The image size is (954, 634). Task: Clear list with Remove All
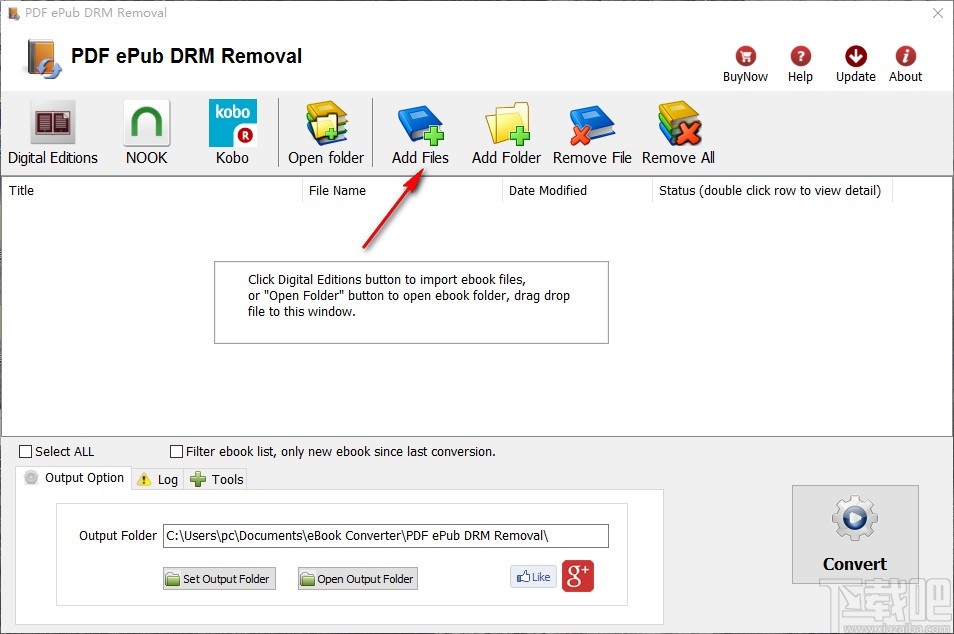pyautogui.click(x=678, y=133)
